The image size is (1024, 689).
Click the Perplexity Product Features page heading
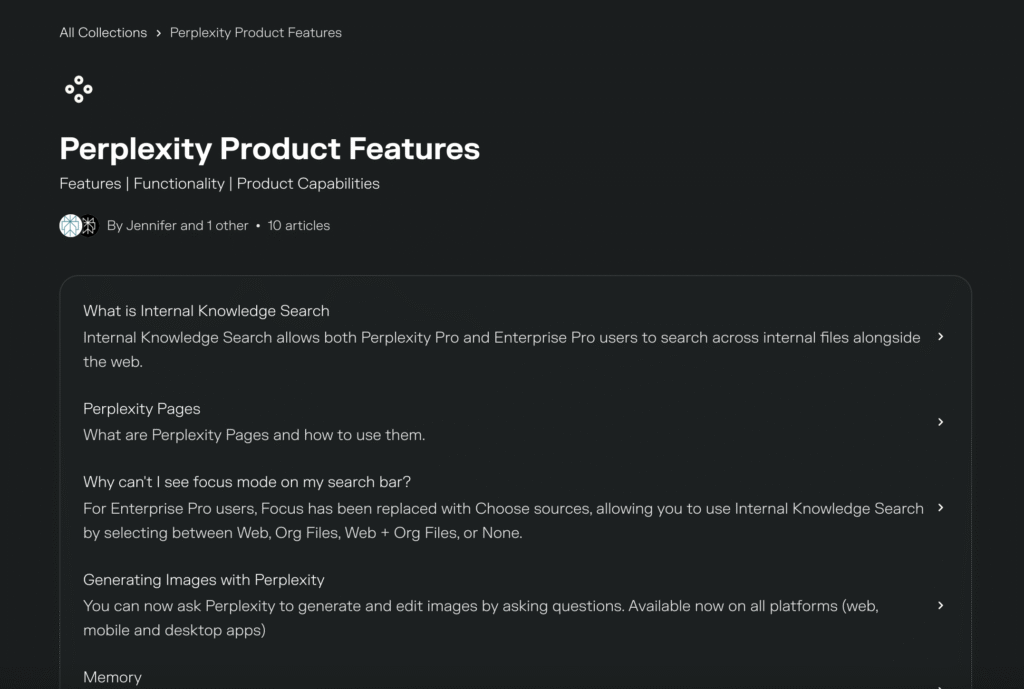(x=270, y=149)
